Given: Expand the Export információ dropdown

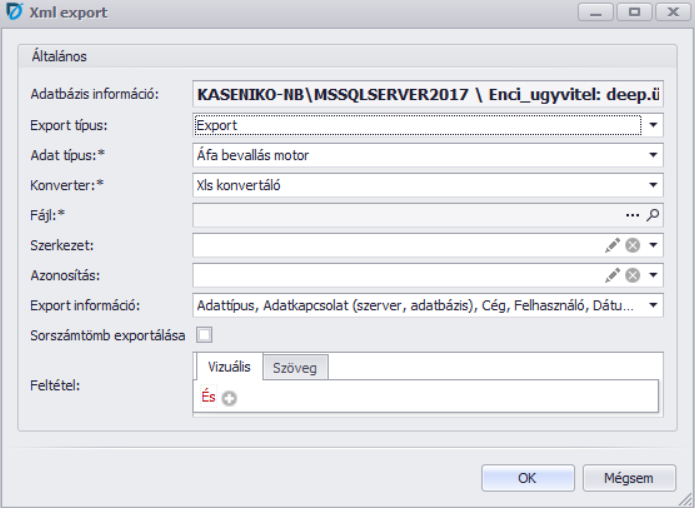Looking at the screenshot, I should (x=653, y=305).
